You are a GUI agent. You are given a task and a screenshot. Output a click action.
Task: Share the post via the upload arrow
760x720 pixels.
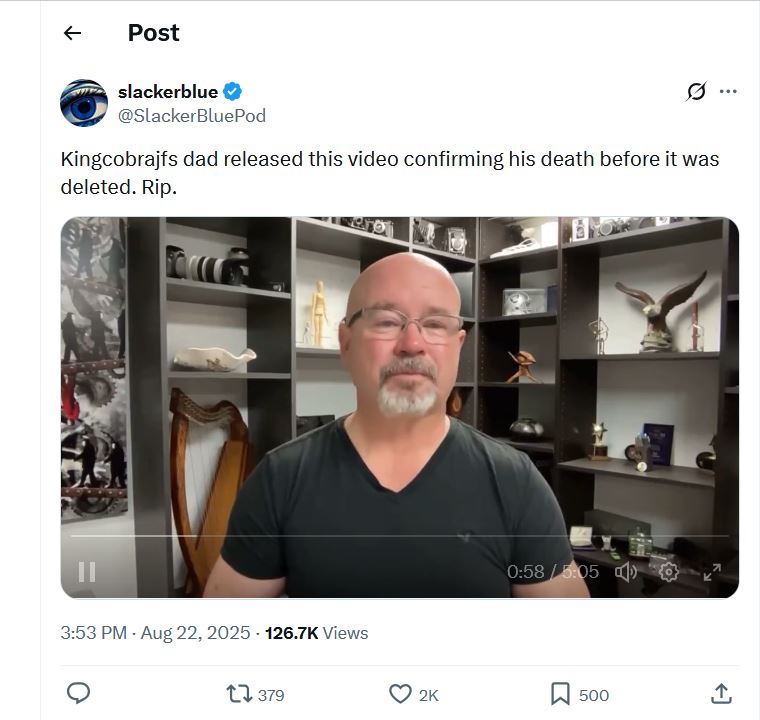[x=721, y=693]
